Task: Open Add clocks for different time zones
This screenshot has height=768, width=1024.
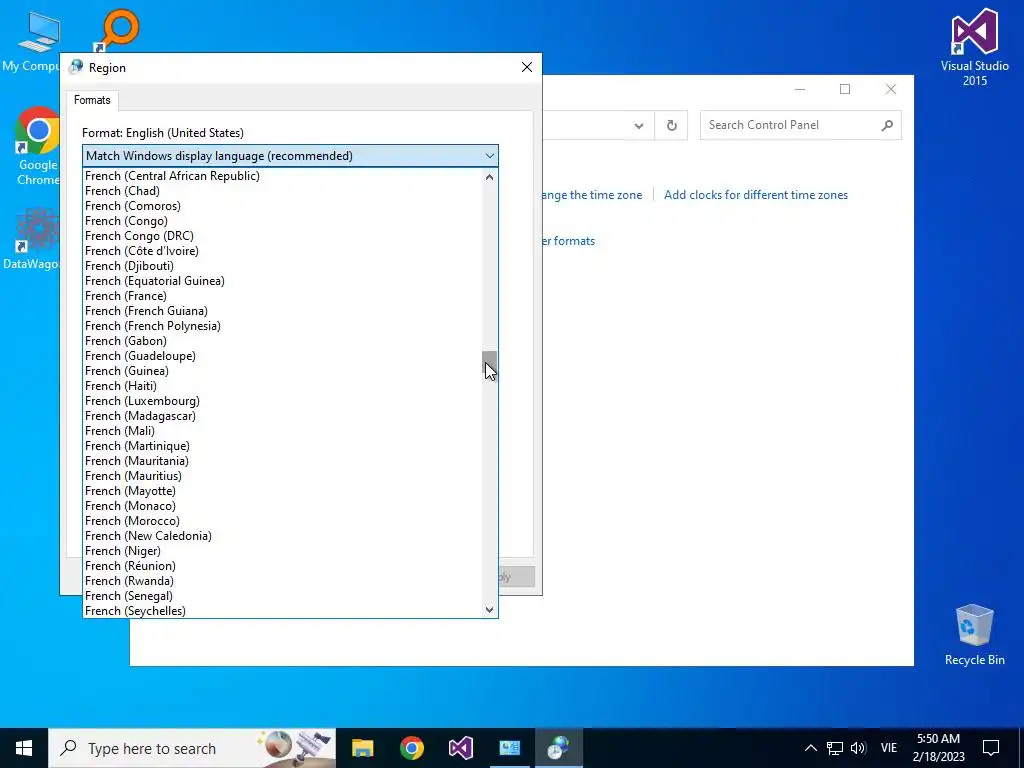Action: point(756,195)
